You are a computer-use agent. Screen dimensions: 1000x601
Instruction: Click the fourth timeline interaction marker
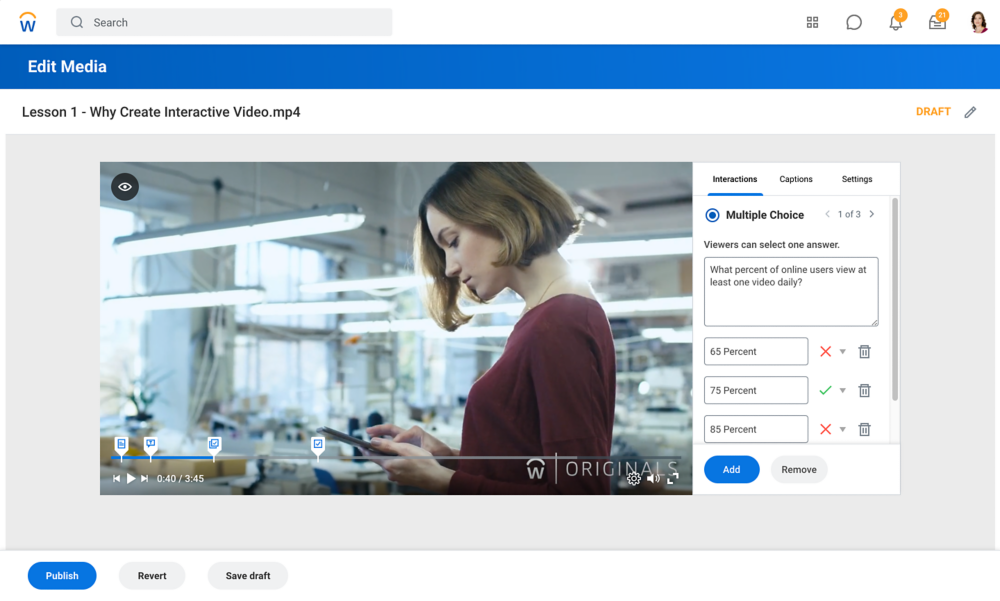318,444
